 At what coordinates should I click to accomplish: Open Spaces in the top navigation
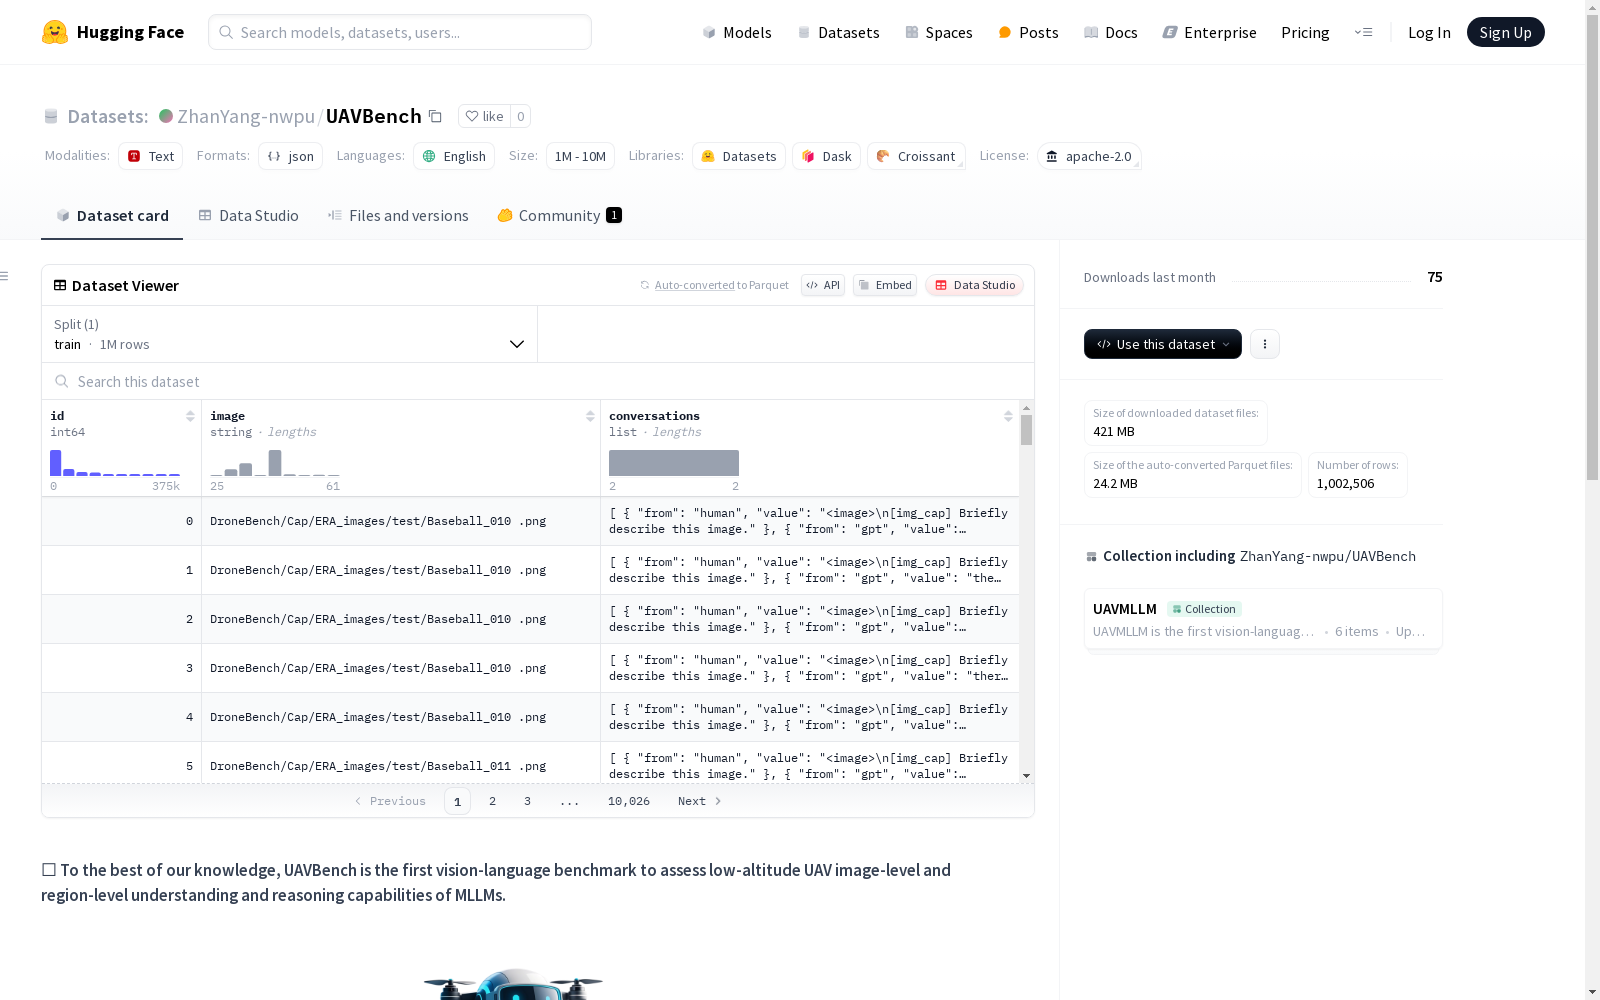tap(939, 32)
